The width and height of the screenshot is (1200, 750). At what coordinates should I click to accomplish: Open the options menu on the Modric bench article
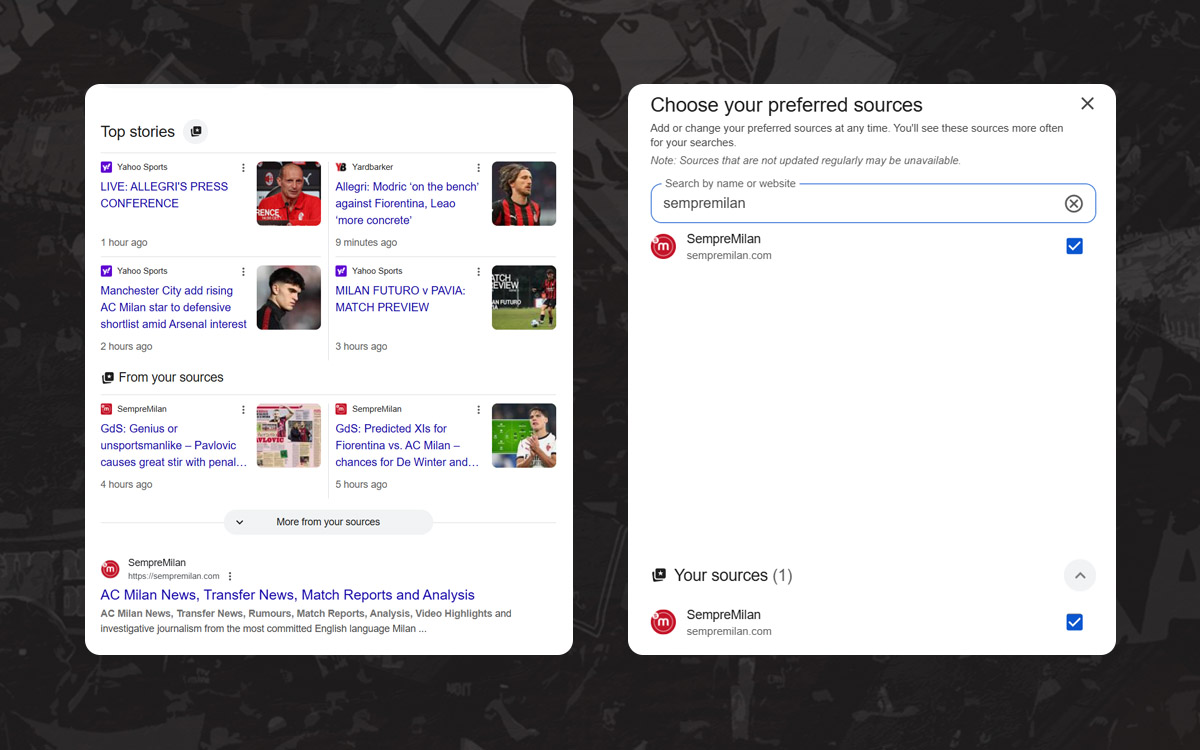478,167
